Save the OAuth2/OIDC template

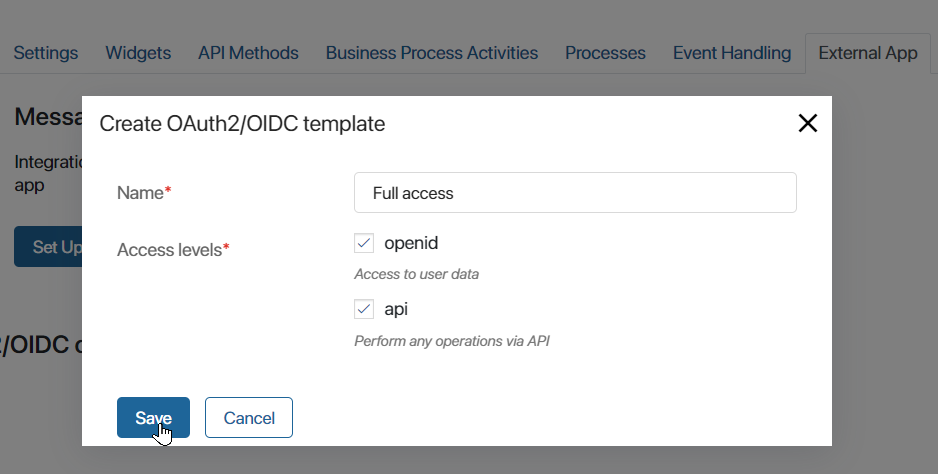pos(153,417)
